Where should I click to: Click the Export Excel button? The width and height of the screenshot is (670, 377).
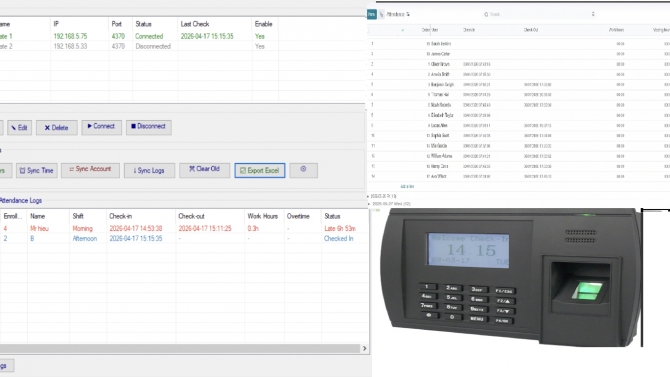click(x=260, y=170)
